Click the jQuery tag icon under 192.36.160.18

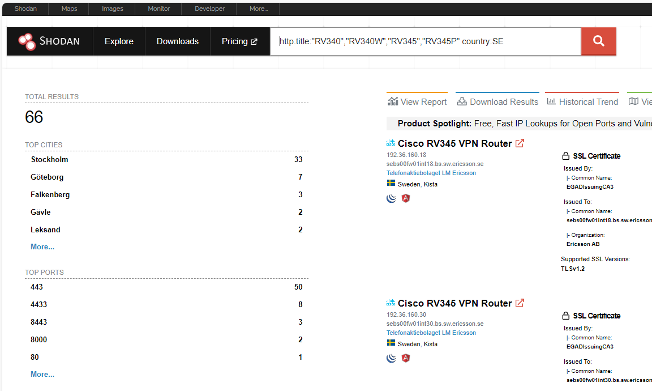(391, 198)
